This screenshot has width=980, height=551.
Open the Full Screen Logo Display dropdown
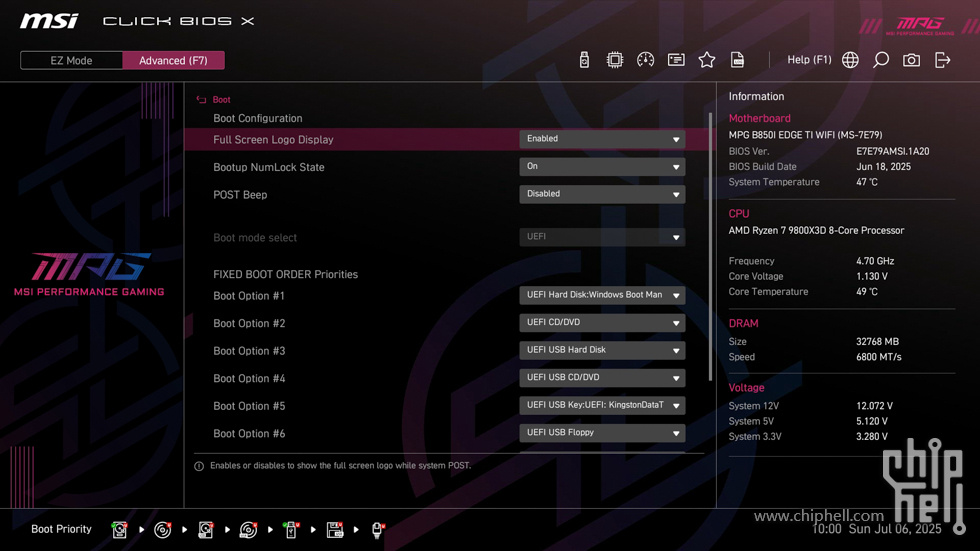602,139
